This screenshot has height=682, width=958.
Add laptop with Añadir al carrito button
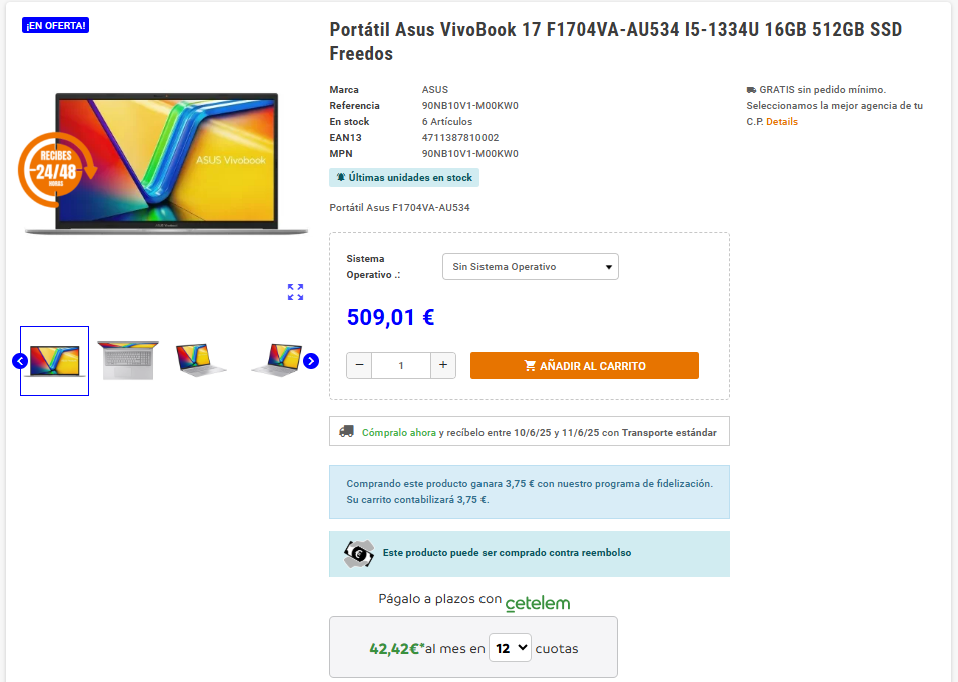pos(584,365)
